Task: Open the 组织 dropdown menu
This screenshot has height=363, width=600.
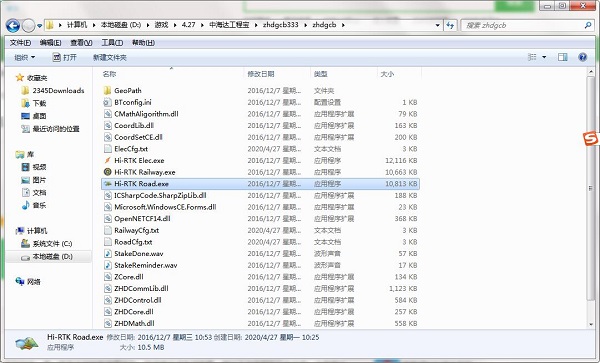Action: tap(24, 57)
